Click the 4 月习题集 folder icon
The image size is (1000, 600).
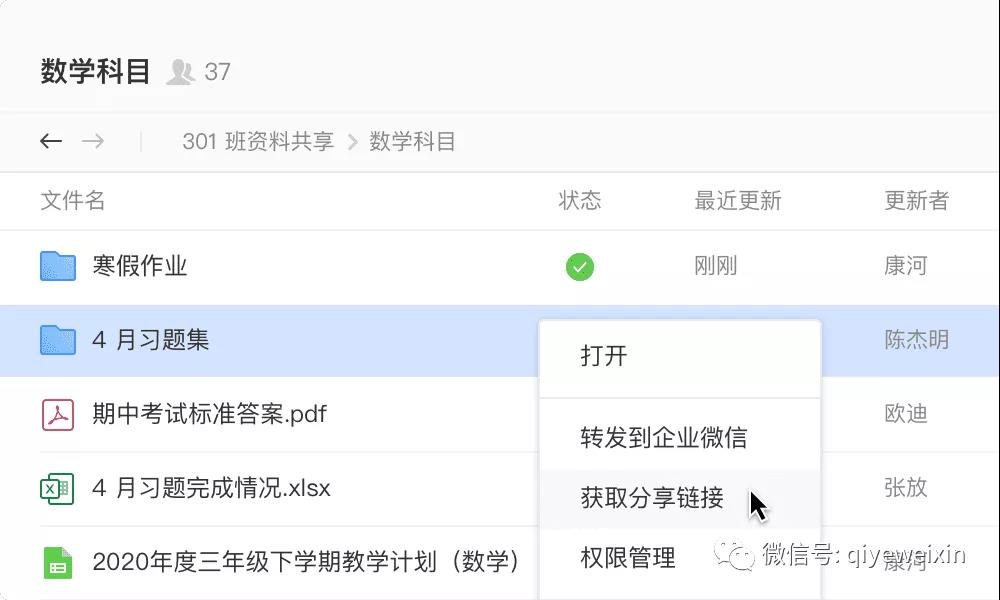click(58, 340)
